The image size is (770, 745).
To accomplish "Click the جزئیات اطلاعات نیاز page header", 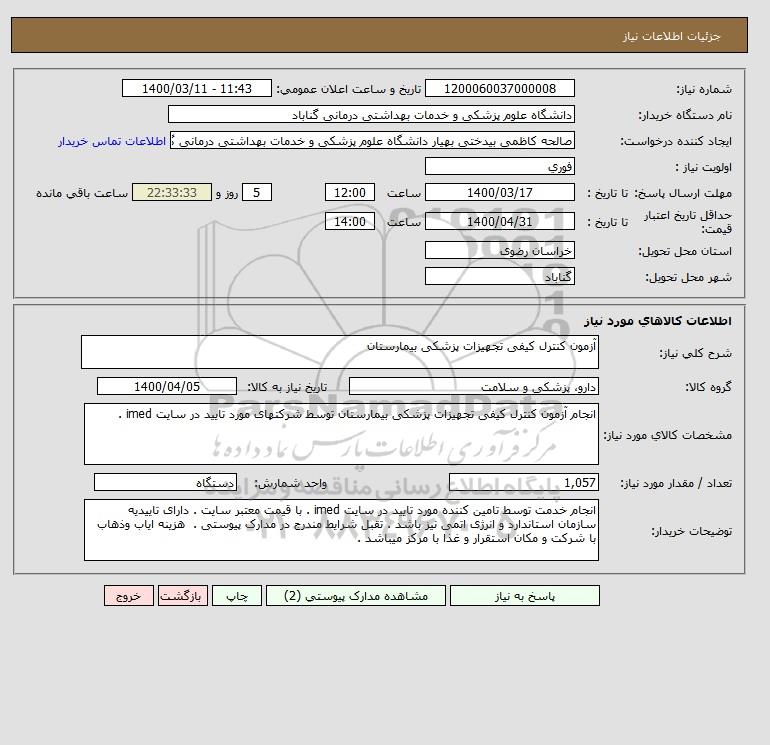I will (x=671, y=36).
